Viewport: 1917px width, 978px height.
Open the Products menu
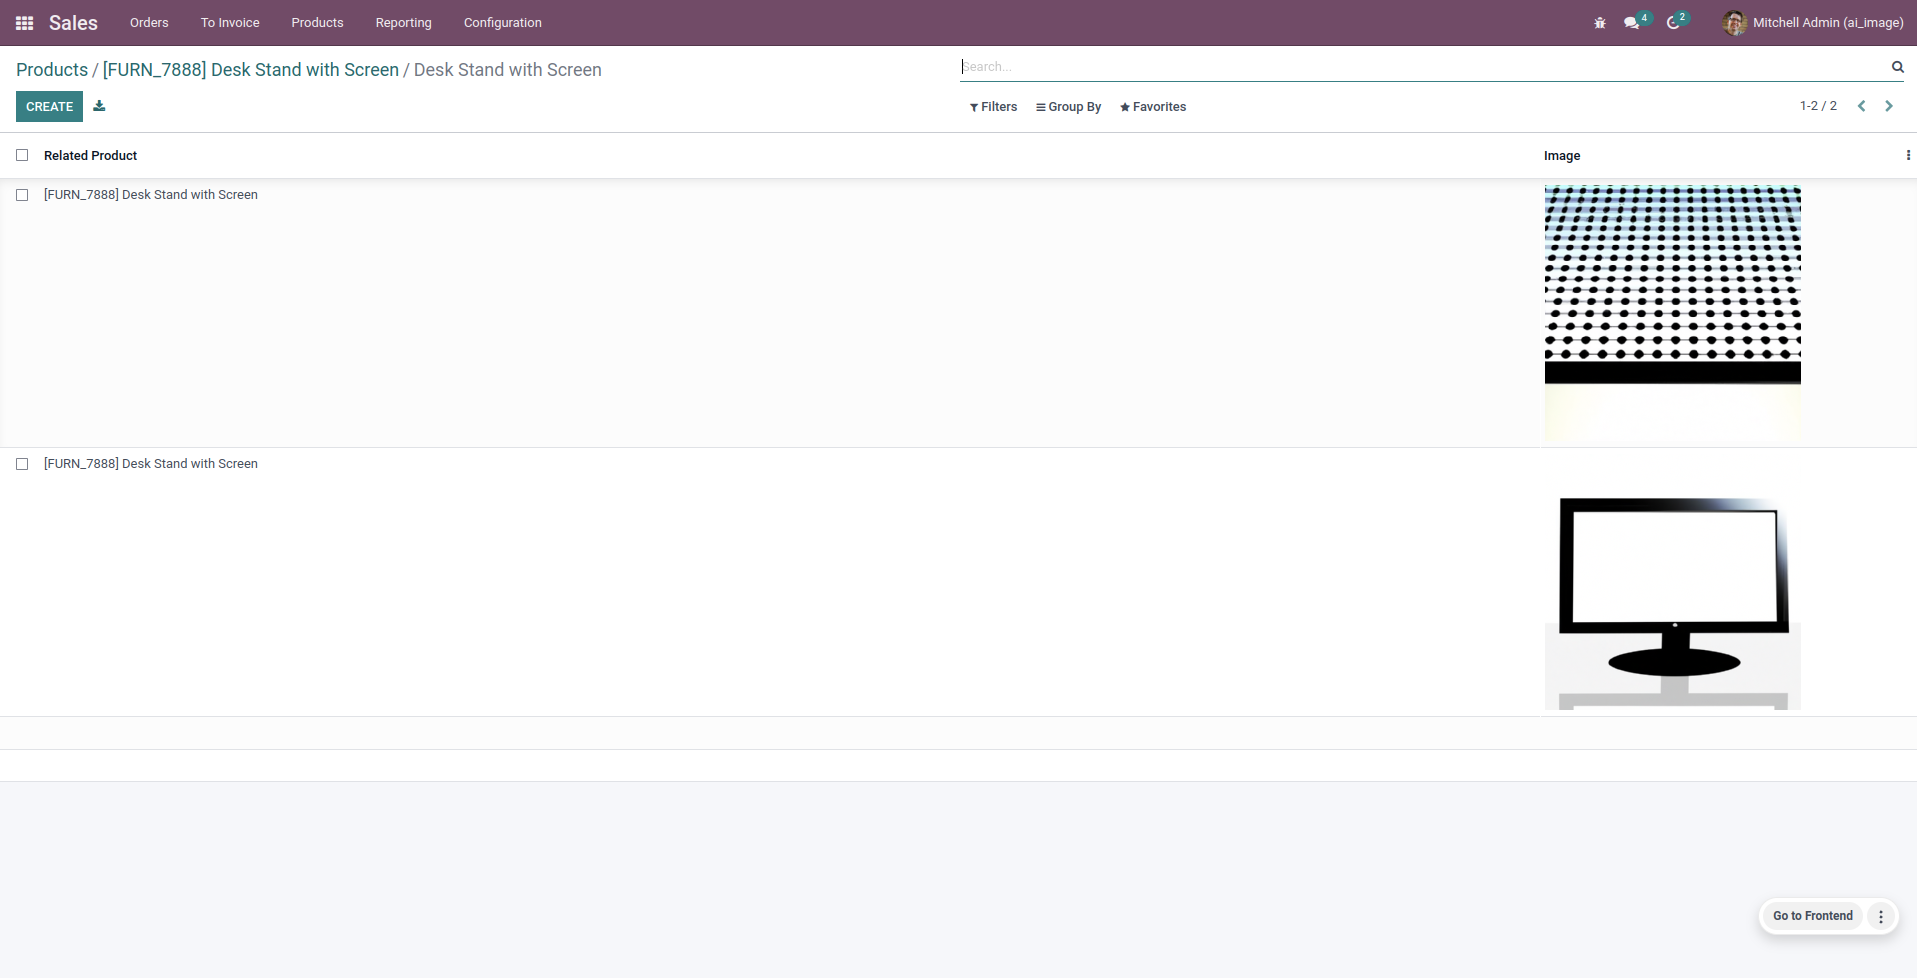(x=317, y=23)
